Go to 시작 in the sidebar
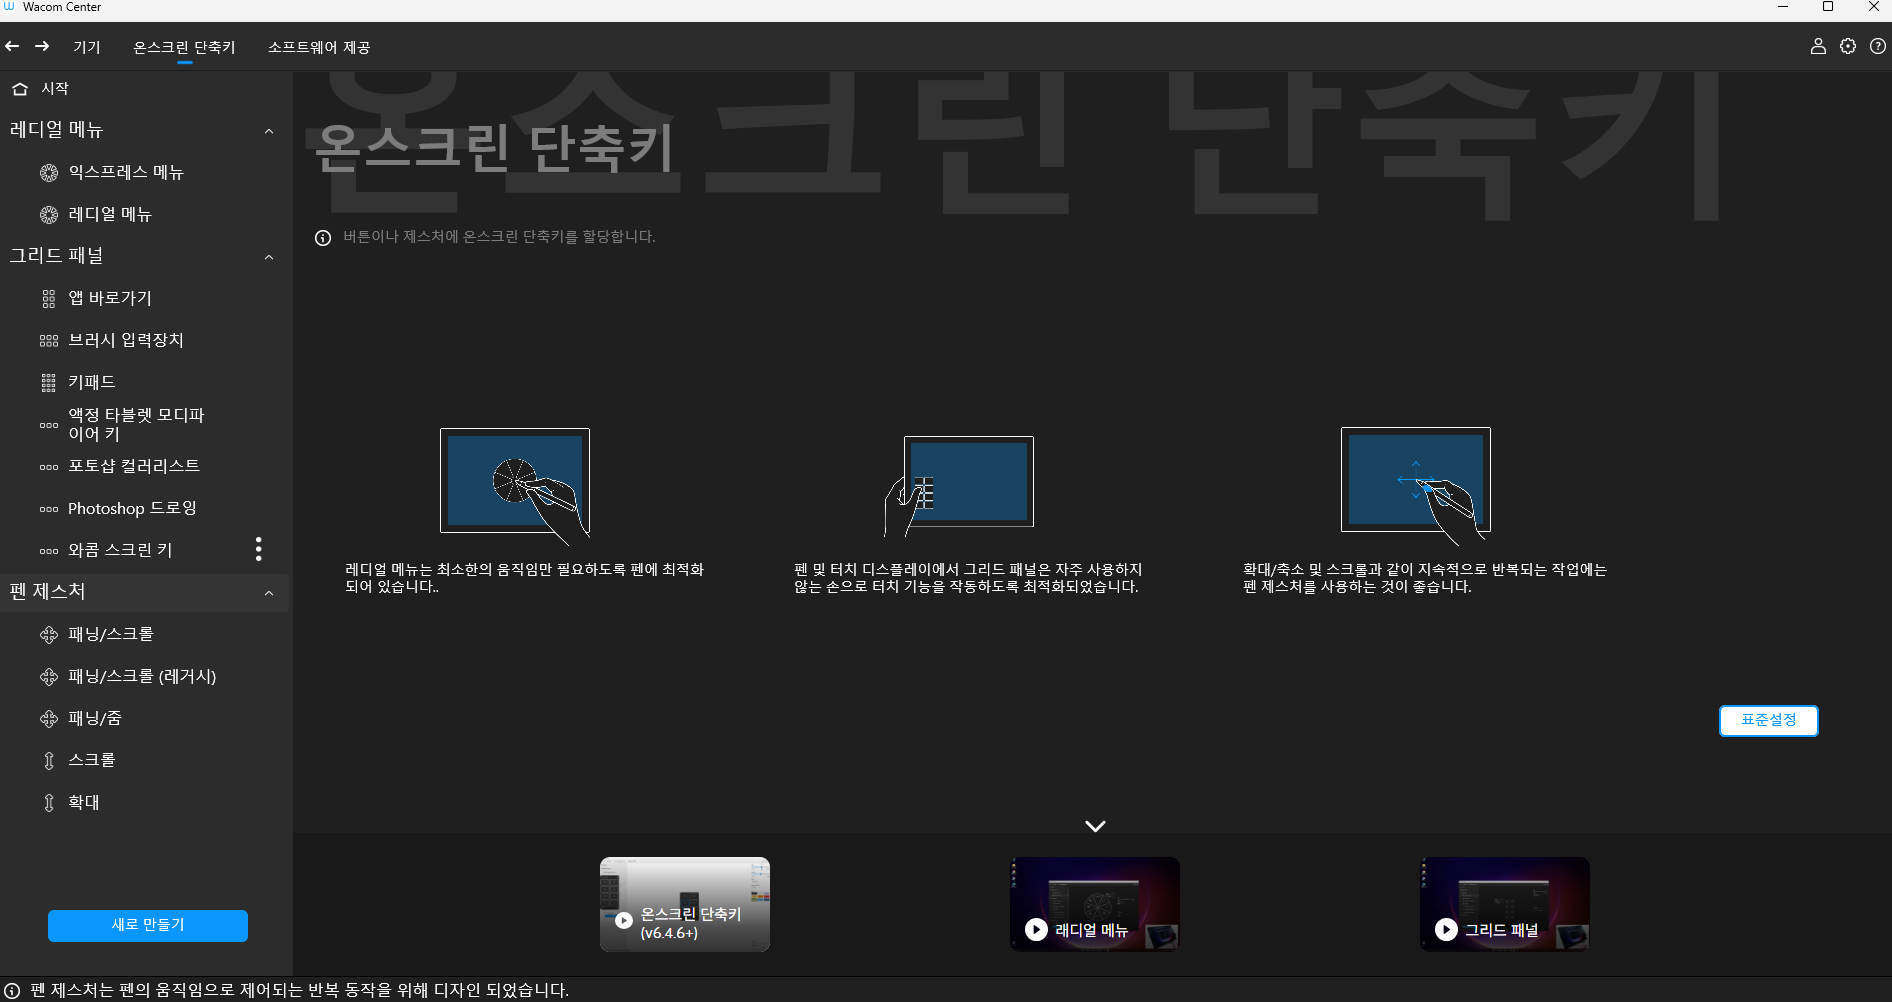The width and height of the screenshot is (1892, 1002). (55, 89)
